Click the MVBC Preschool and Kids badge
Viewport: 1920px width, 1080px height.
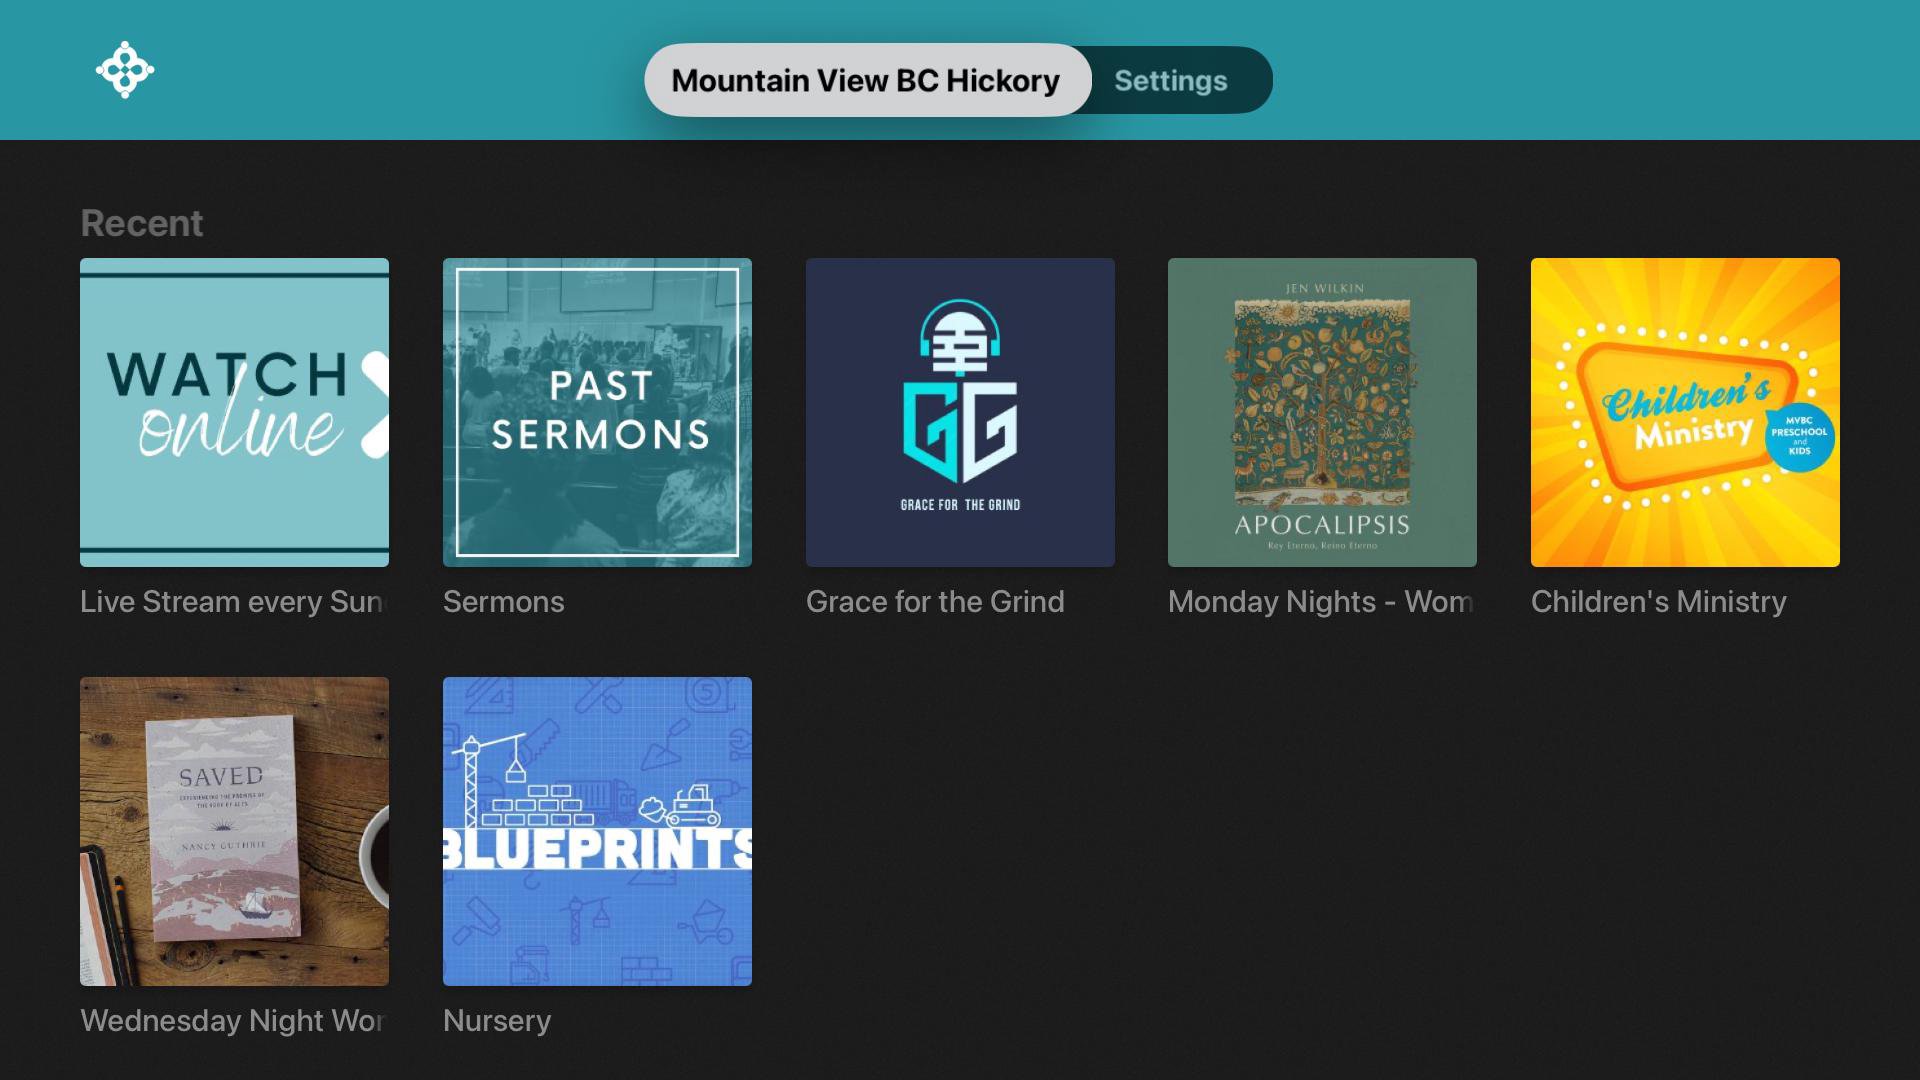point(1799,437)
